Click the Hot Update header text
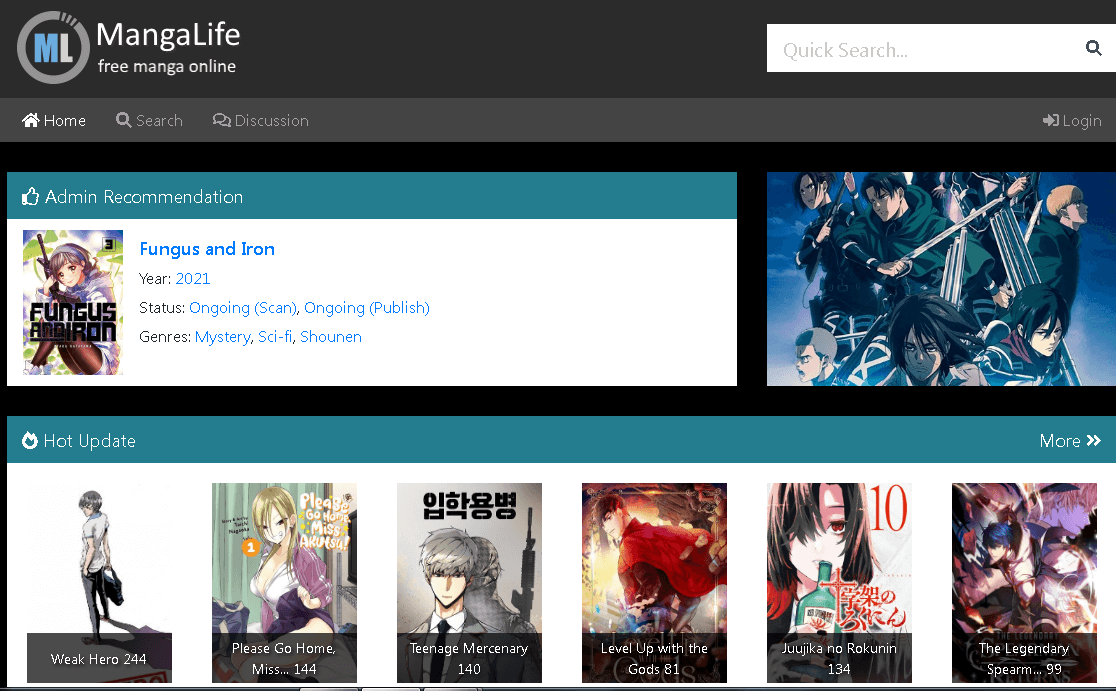Viewport: 1116px width, 691px height. coord(90,441)
